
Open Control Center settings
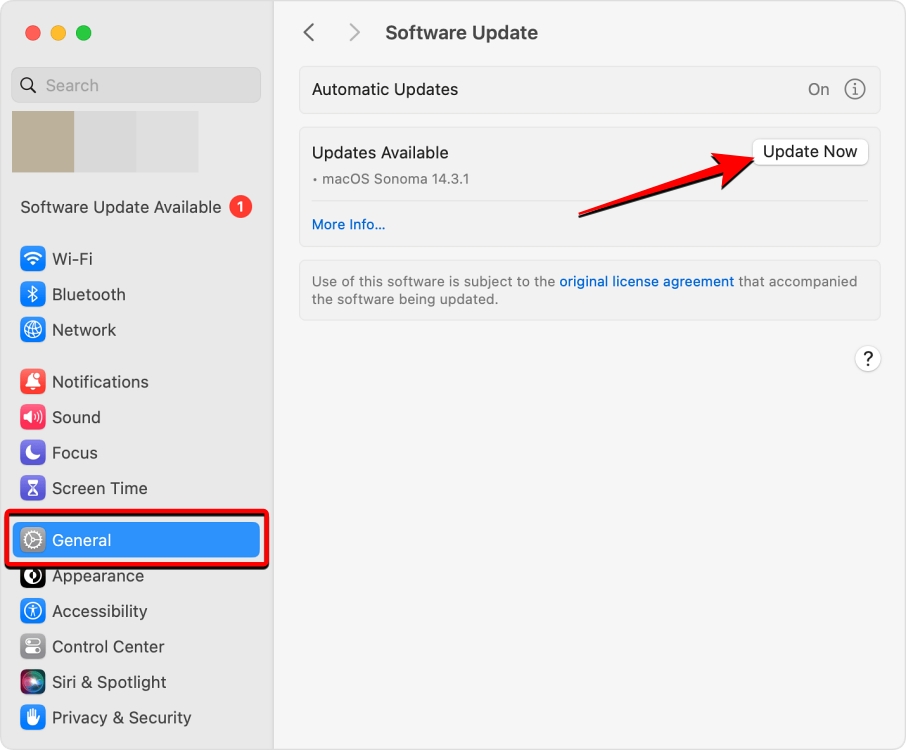[107, 647]
